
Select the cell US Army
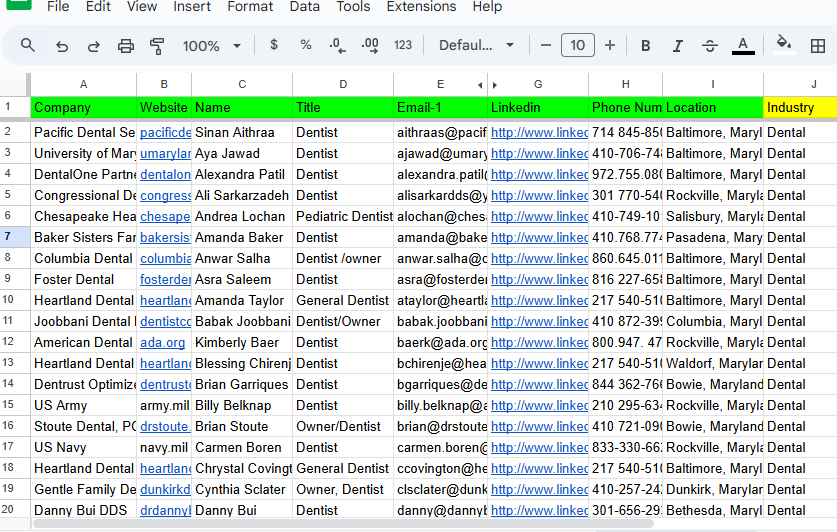(x=83, y=405)
